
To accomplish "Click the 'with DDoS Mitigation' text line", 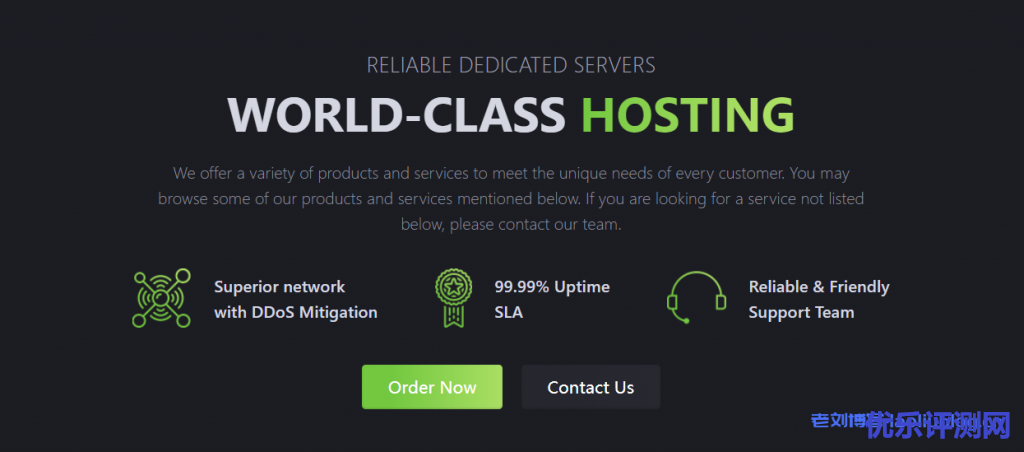I will (296, 312).
